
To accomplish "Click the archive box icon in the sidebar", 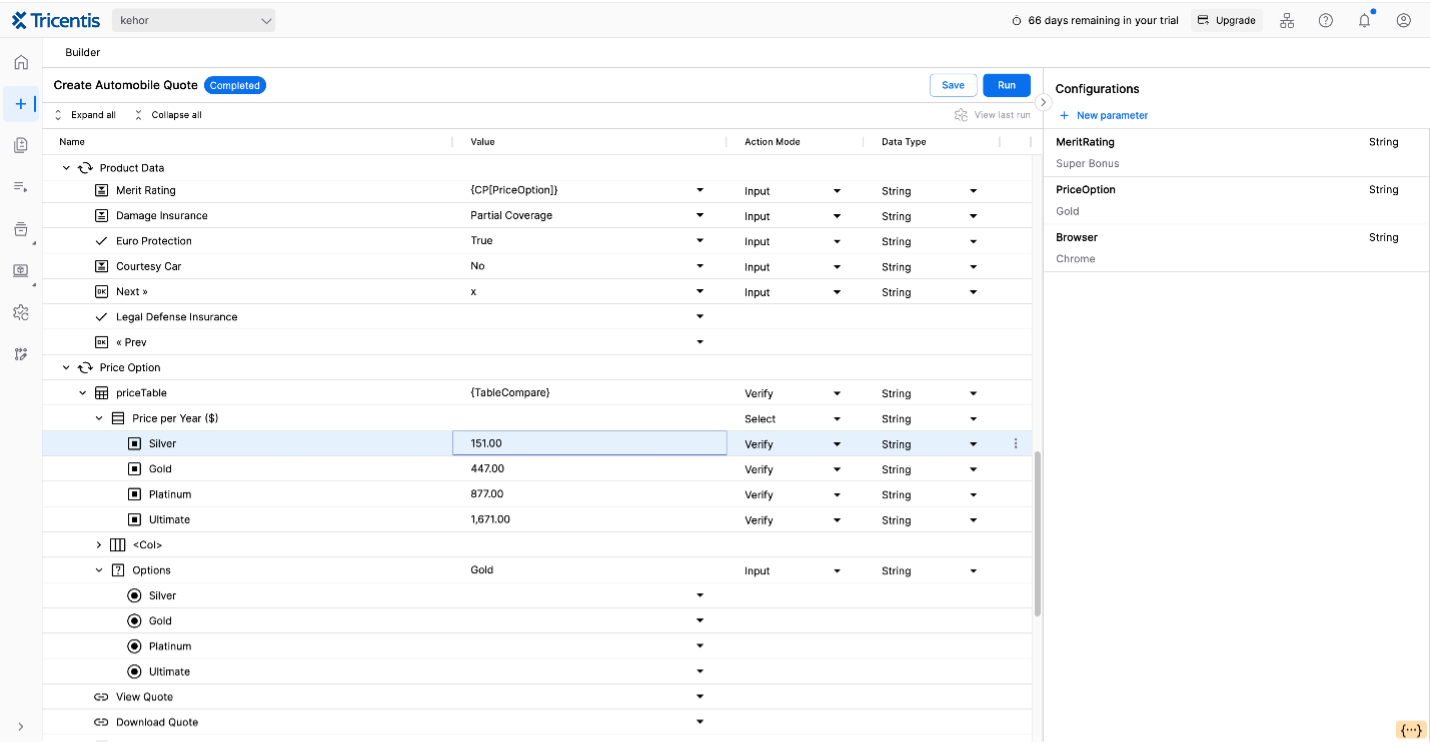I will click(21, 228).
